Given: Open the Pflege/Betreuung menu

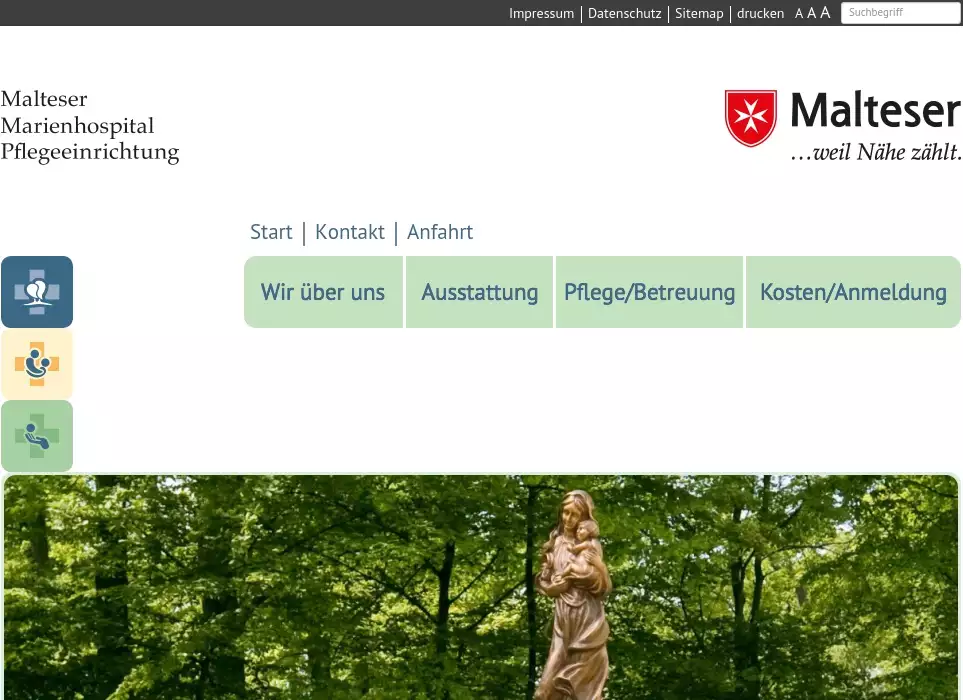Looking at the screenshot, I should click(649, 292).
